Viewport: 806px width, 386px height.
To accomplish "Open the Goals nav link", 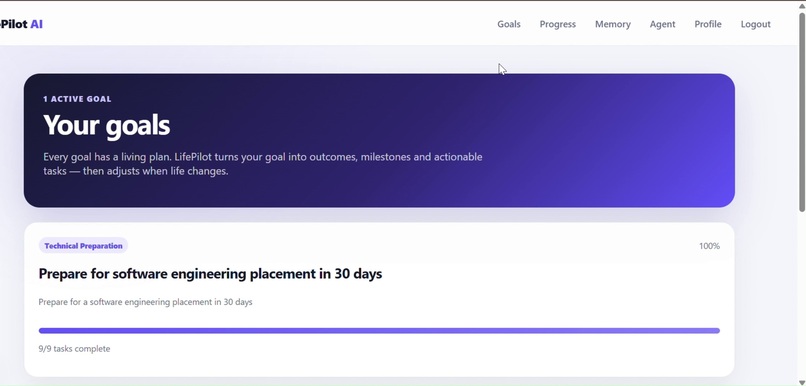I will 508,24.
